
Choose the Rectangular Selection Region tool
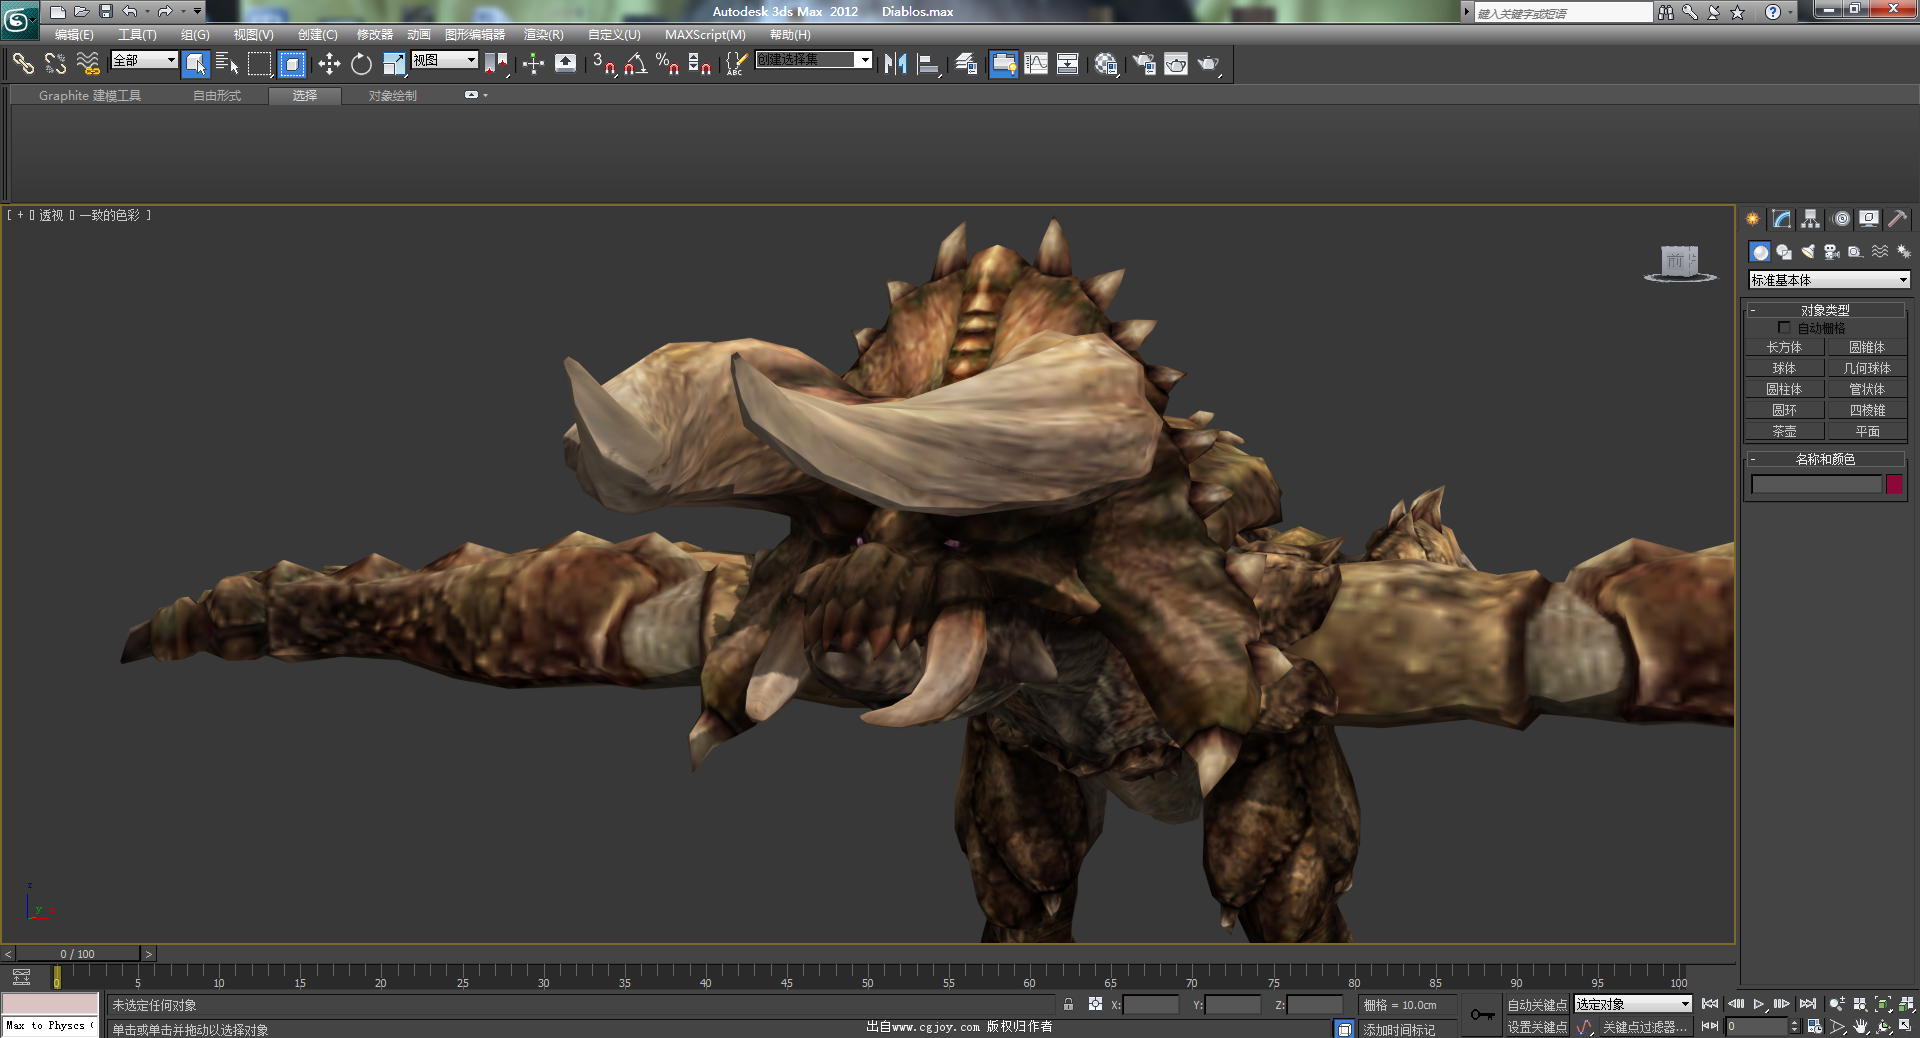tap(260, 64)
